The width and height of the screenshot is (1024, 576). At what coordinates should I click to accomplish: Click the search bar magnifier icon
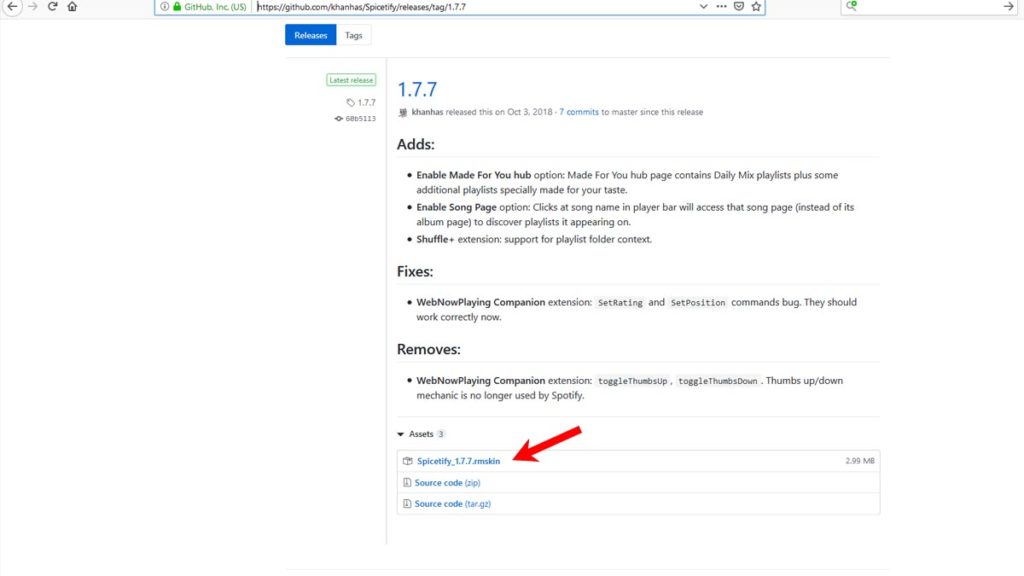point(852,6)
